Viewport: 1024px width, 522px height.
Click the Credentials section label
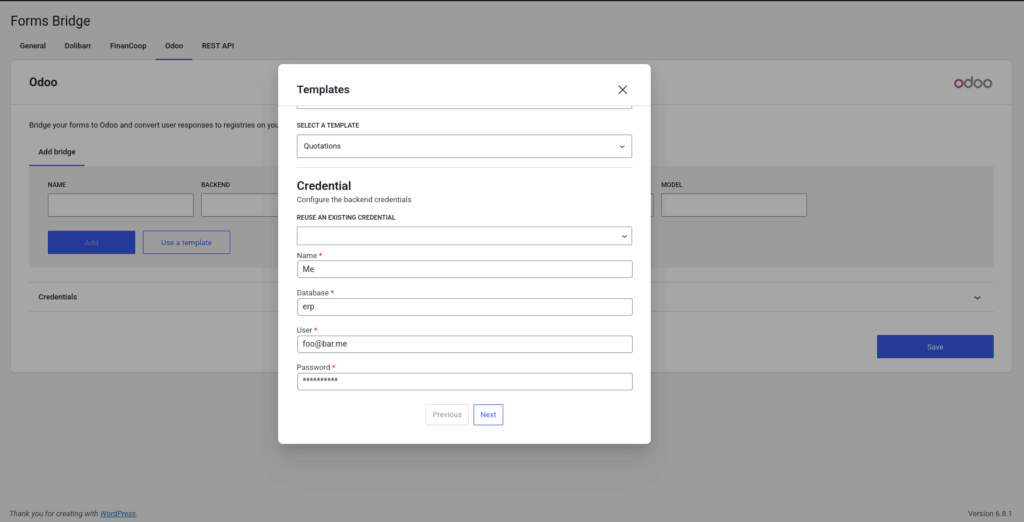(x=57, y=297)
